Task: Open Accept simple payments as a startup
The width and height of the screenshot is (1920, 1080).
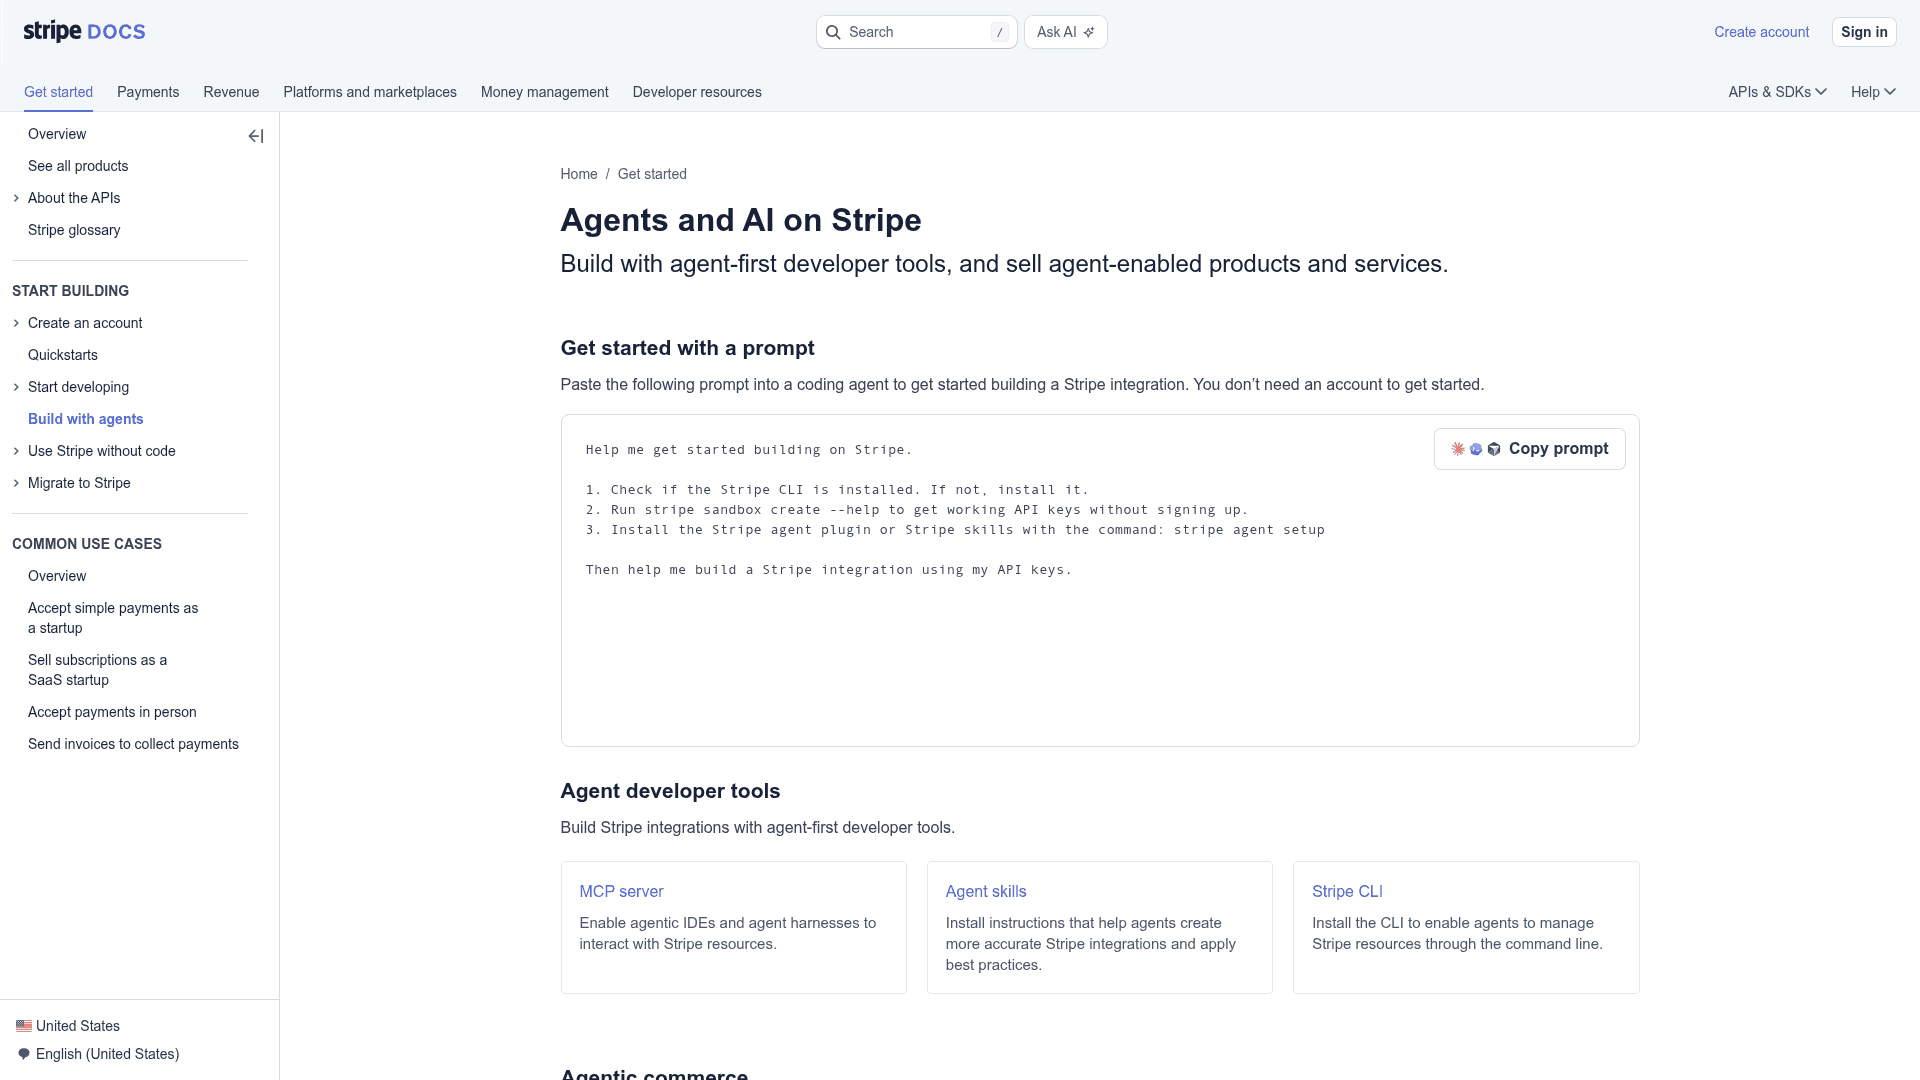Action: (x=113, y=618)
